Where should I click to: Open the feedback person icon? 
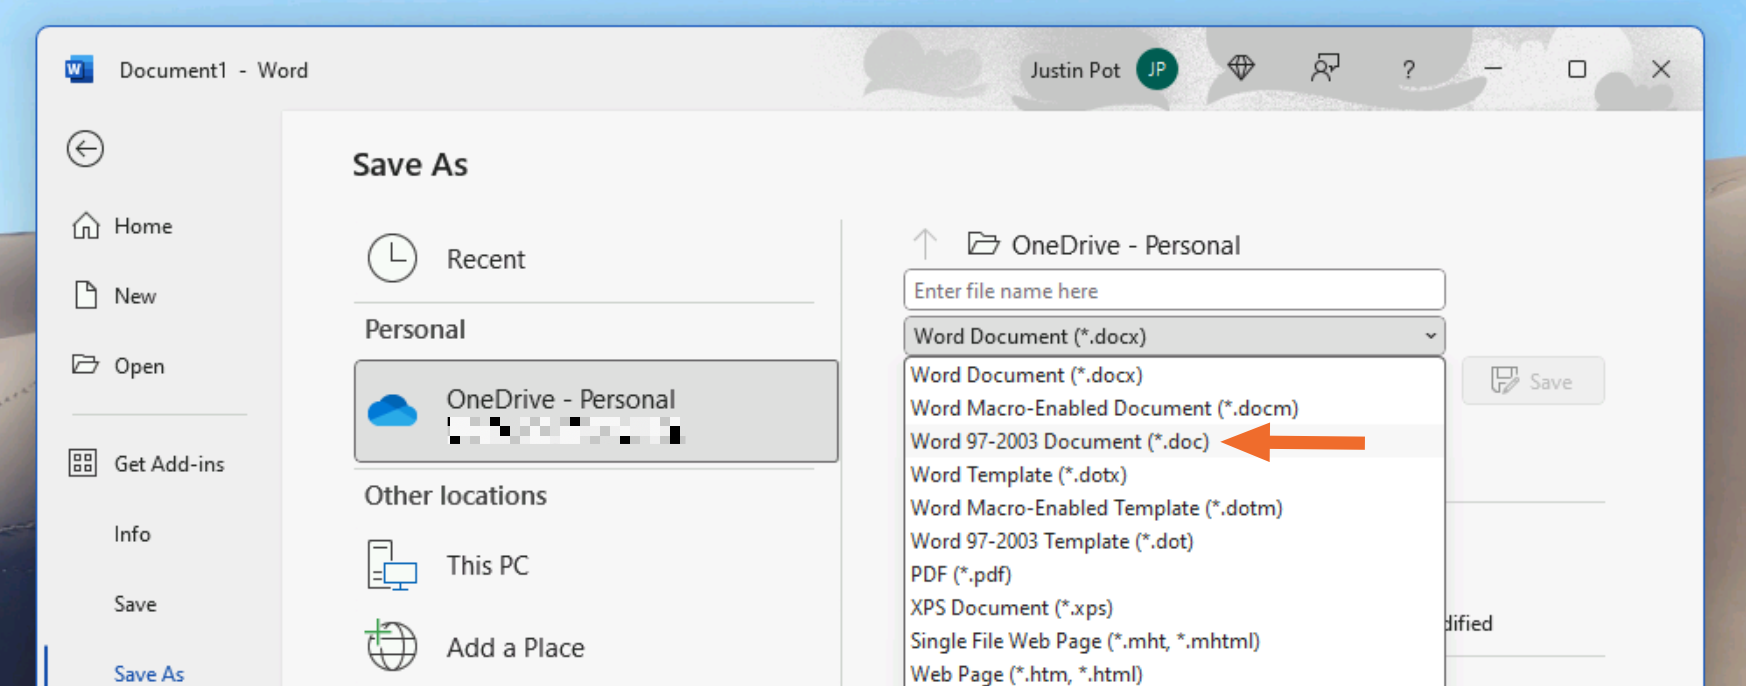1324,69
